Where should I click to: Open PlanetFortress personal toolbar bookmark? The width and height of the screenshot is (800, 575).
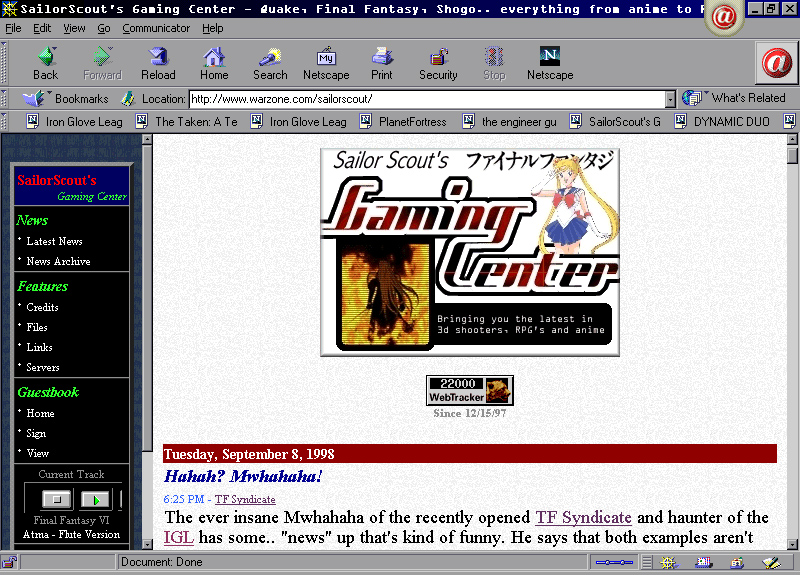tap(403, 121)
